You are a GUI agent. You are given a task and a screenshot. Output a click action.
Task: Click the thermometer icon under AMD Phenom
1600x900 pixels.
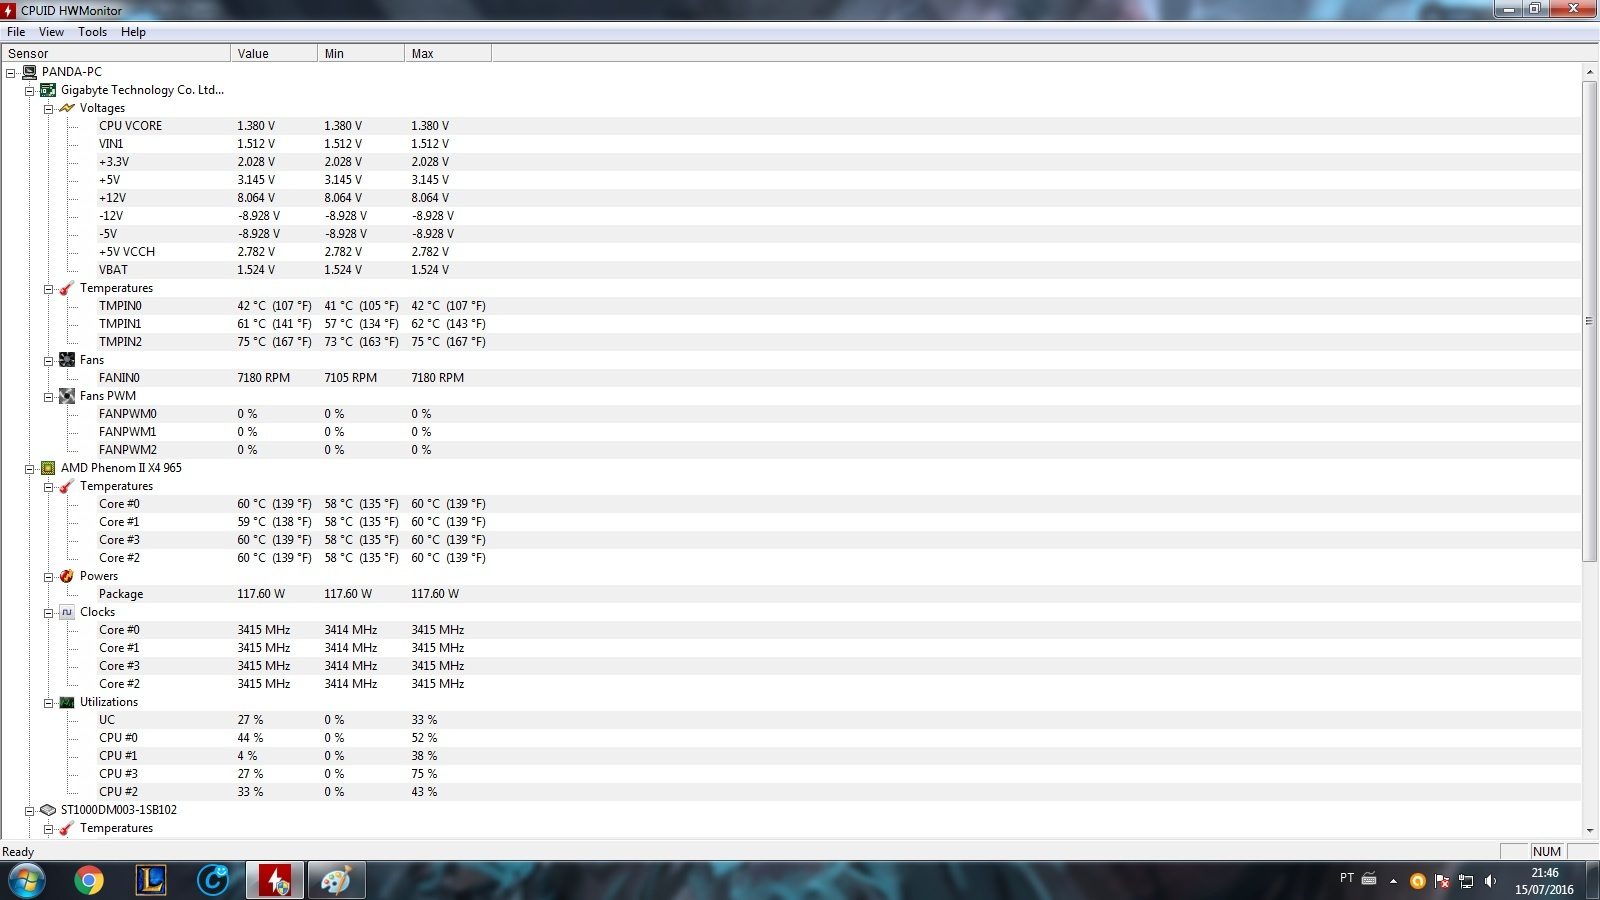coord(67,486)
